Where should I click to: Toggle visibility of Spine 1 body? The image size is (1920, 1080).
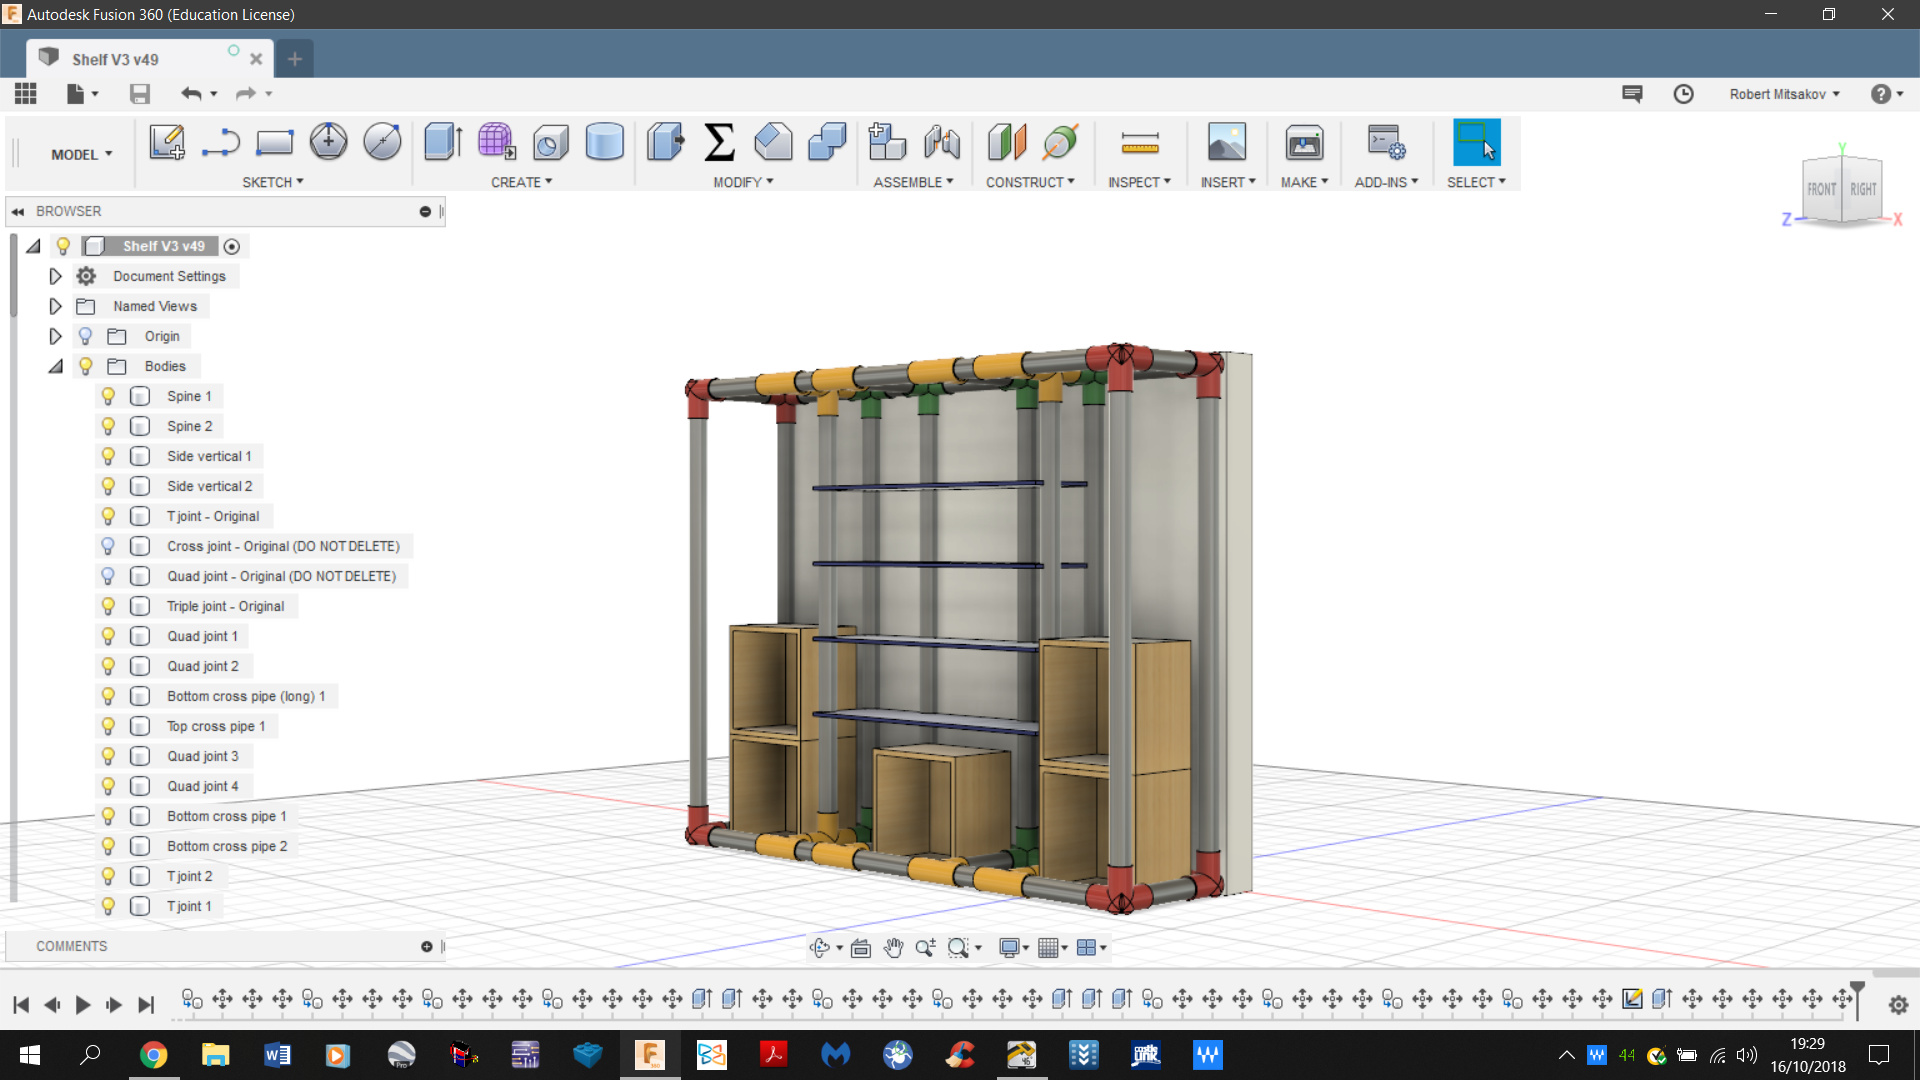pos(108,396)
